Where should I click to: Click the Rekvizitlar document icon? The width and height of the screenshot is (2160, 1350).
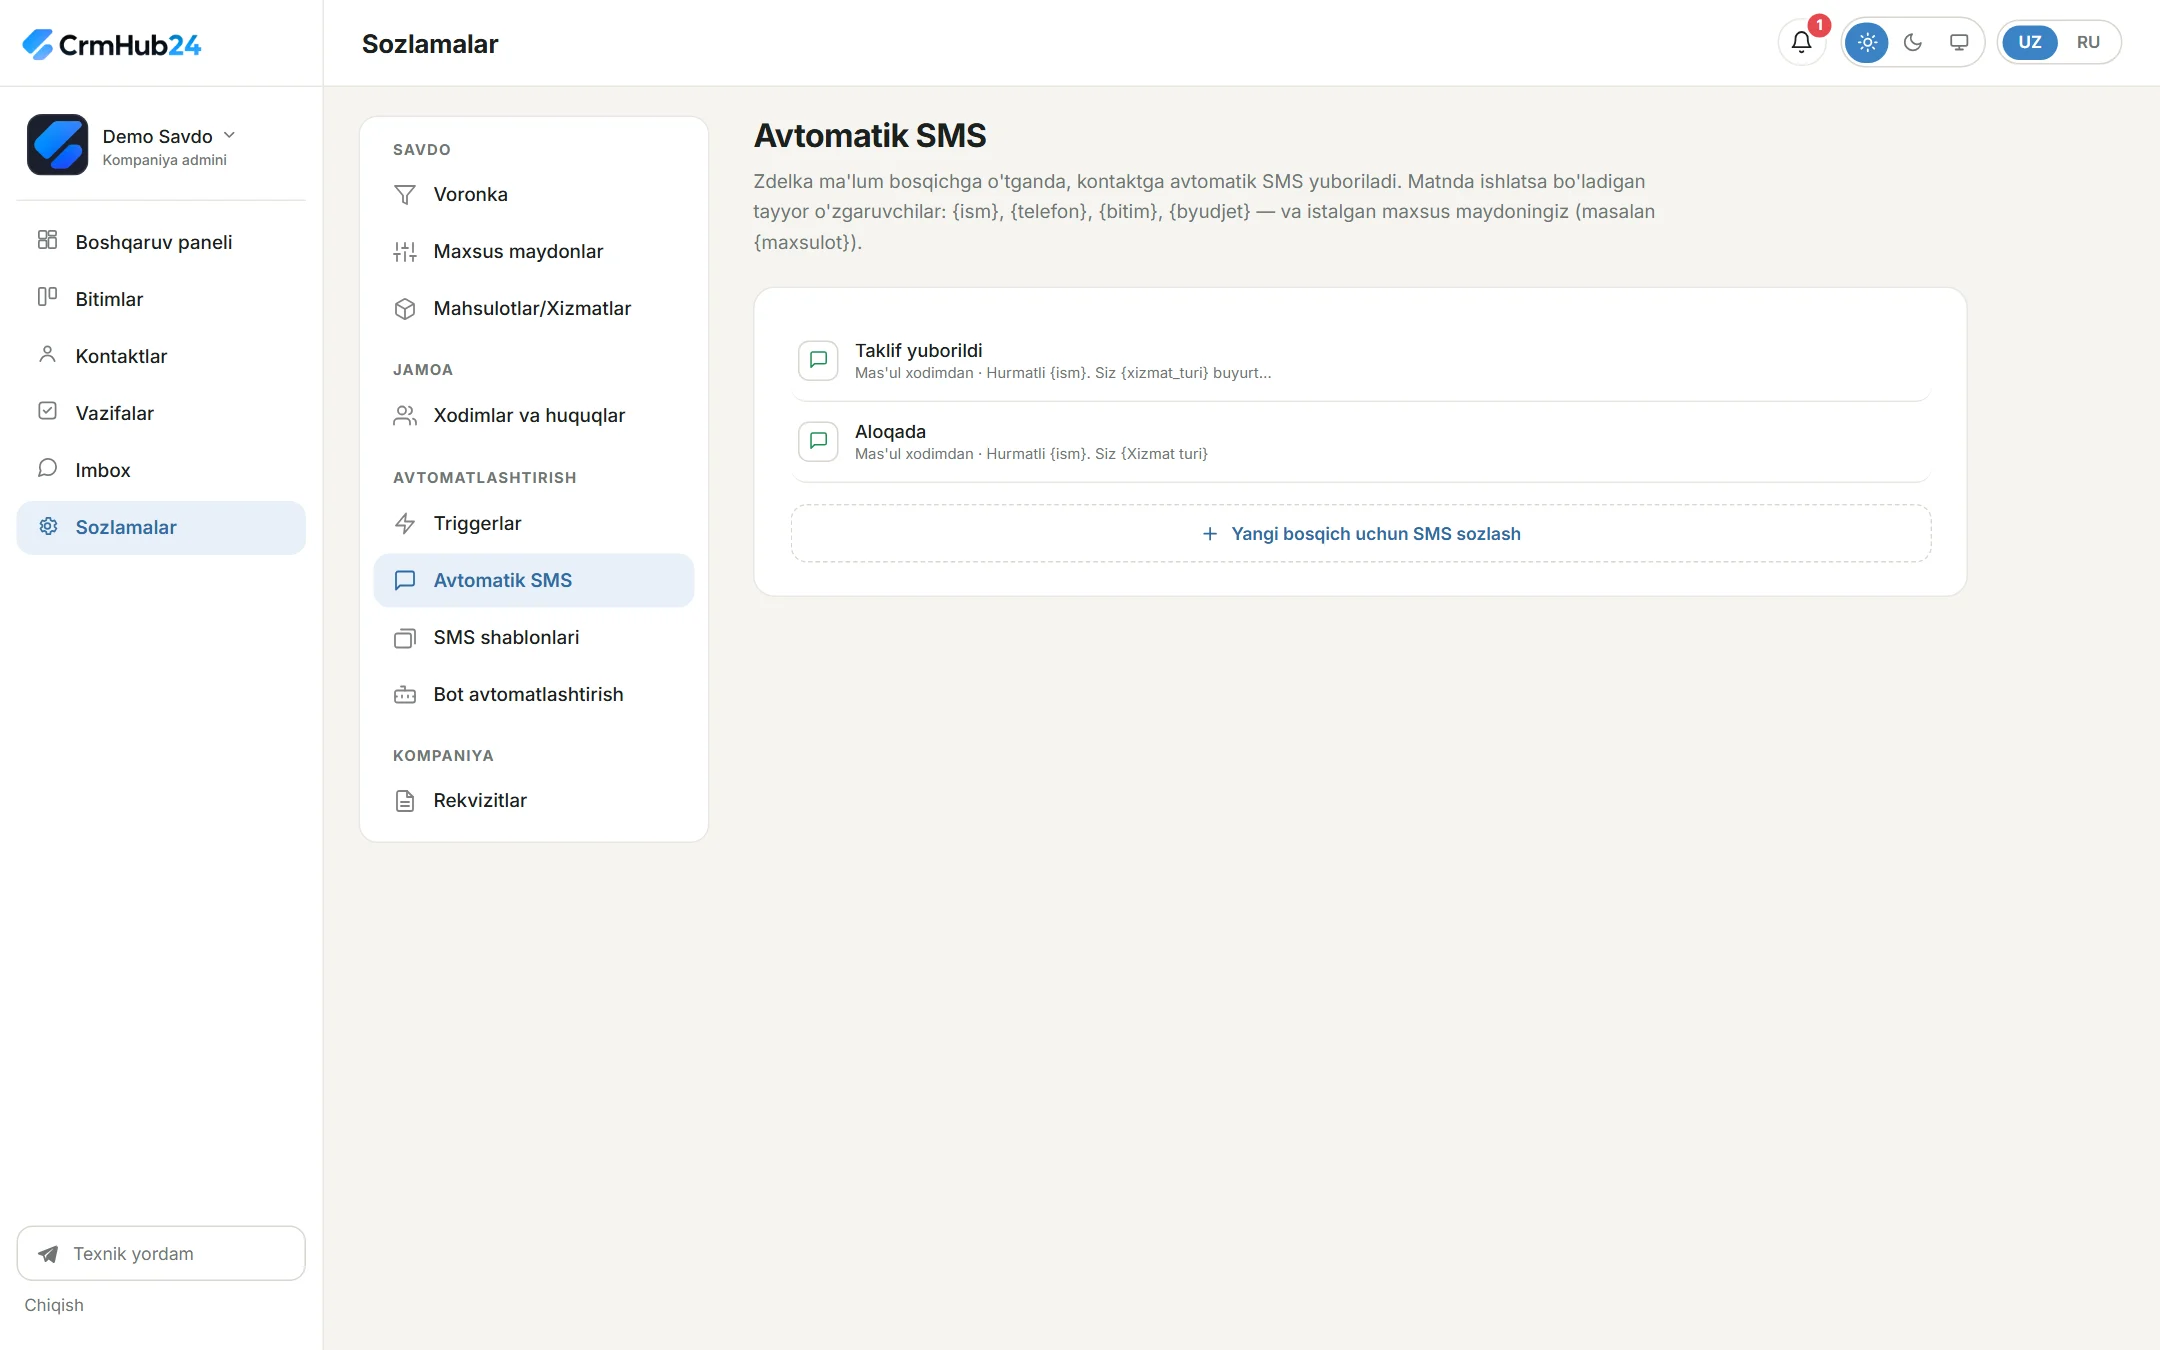pyautogui.click(x=405, y=801)
